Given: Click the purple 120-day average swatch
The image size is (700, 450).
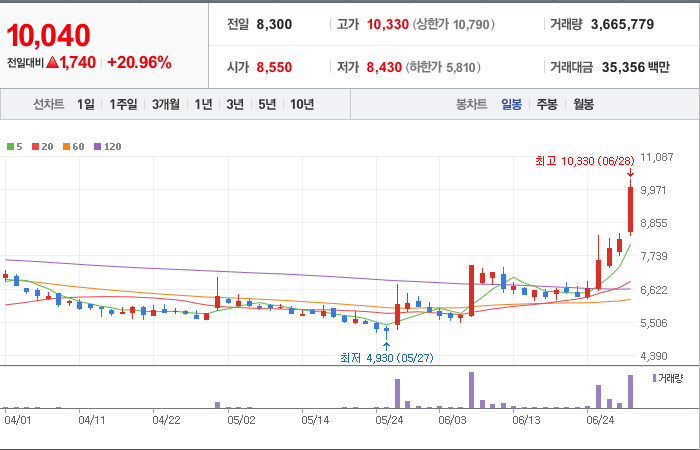Looking at the screenshot, I should point(98,146).
